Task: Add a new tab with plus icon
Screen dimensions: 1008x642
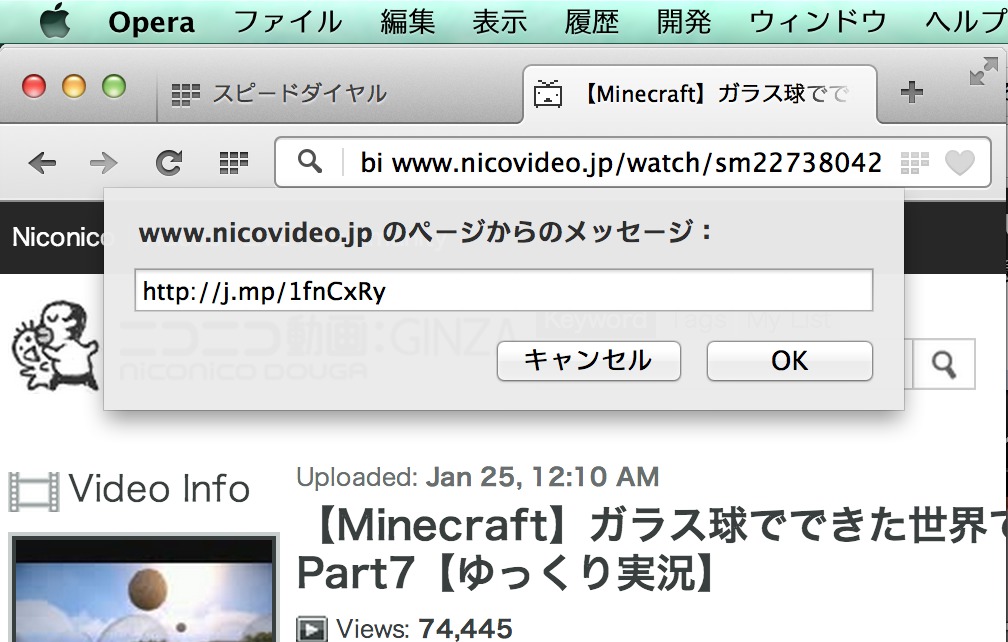Action: coord(912,93)
